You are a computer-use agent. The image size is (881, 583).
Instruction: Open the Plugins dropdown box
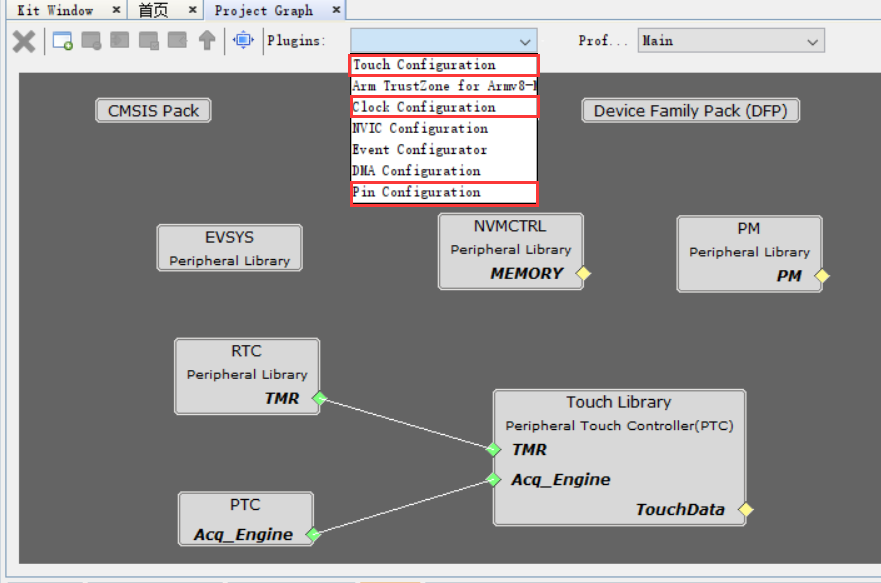(443, 40)
